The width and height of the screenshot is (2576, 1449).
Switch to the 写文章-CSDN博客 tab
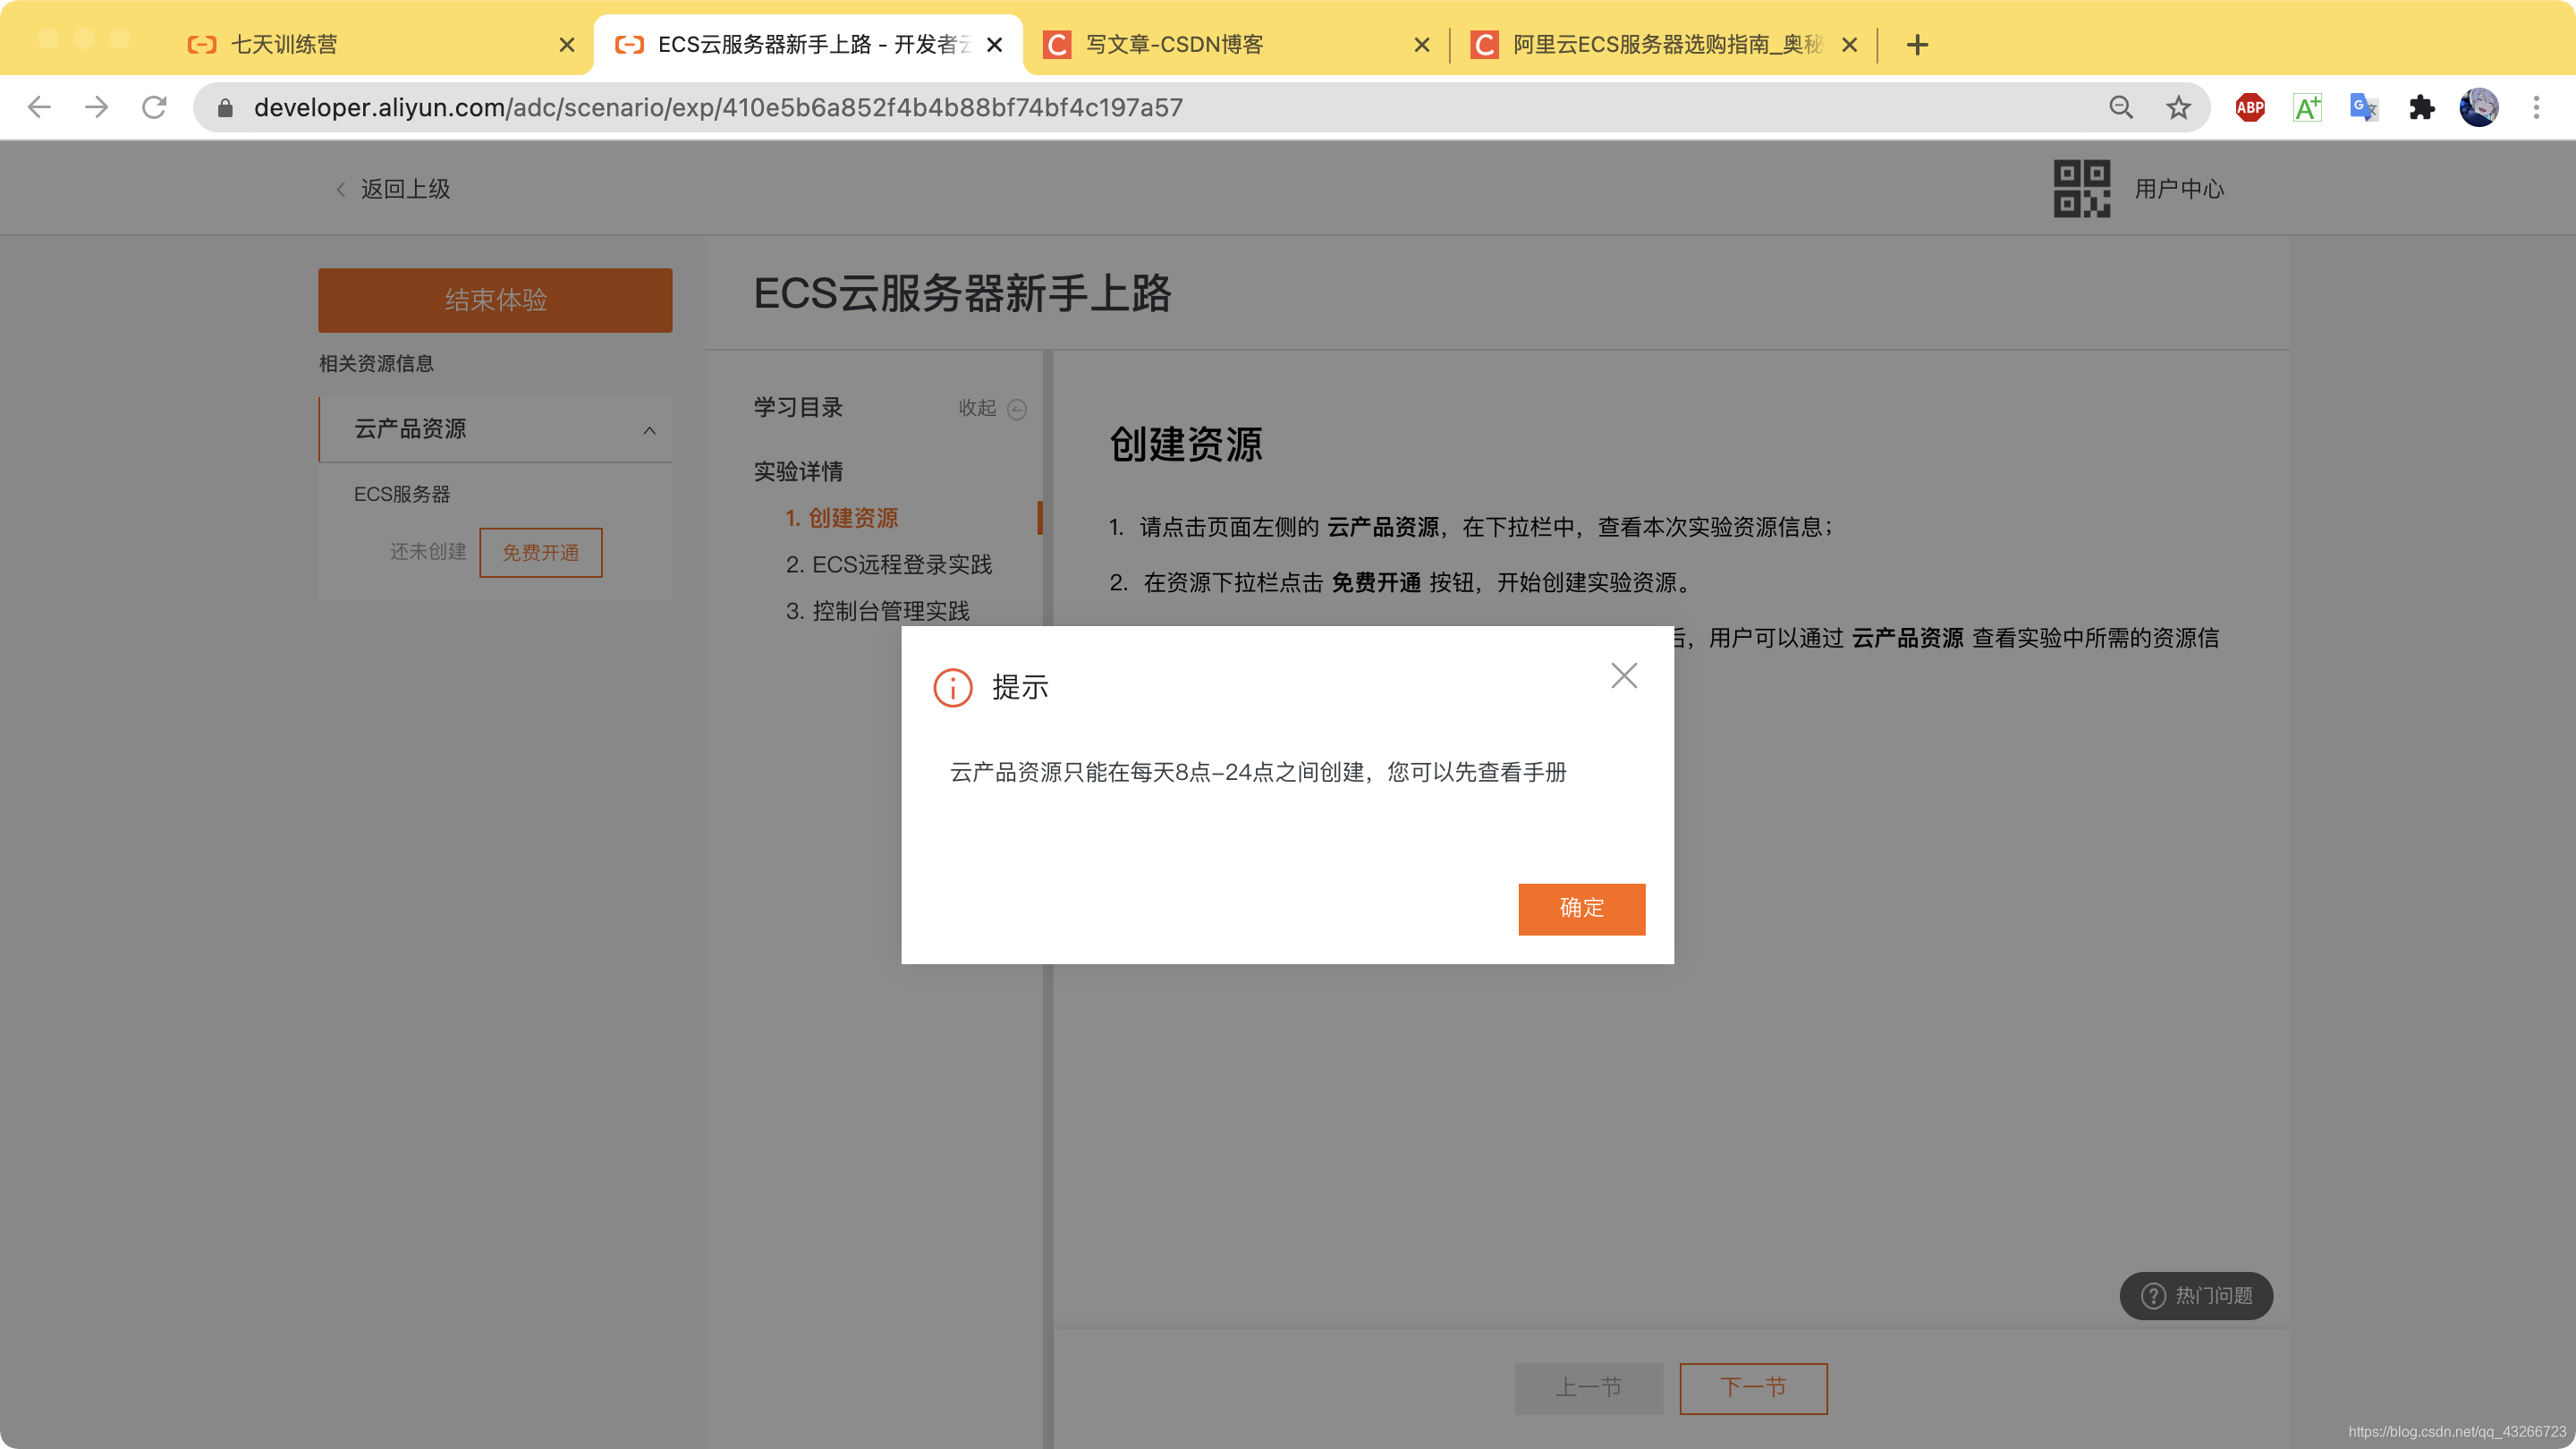tap(1235, 45)
